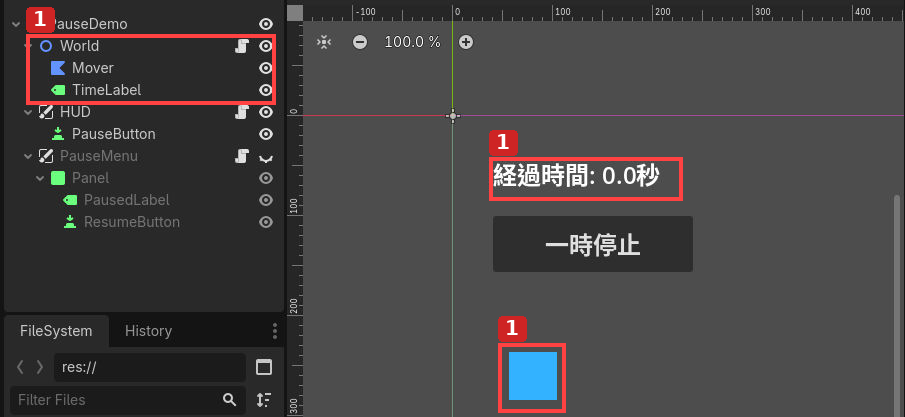Viewport: 905px width, 417px height.
Task: Click the Node2D icon of World
Action: point(46,46)
